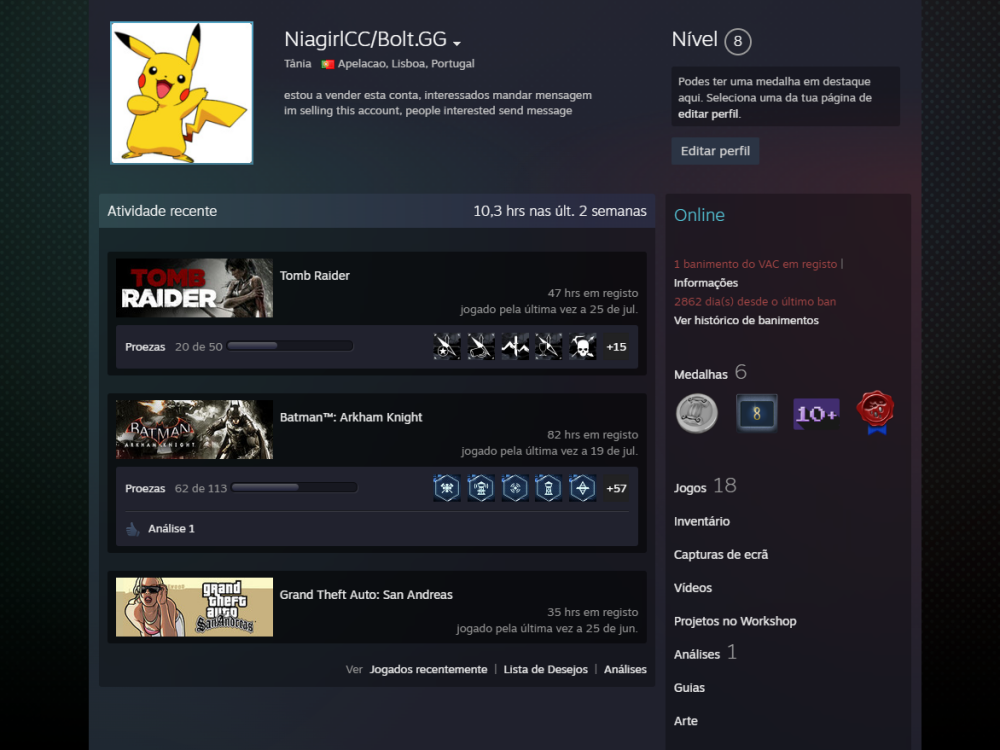Open Grand Theft Auto: San Andreas title
Screen dimensions: 1000x750
[366, 594]
